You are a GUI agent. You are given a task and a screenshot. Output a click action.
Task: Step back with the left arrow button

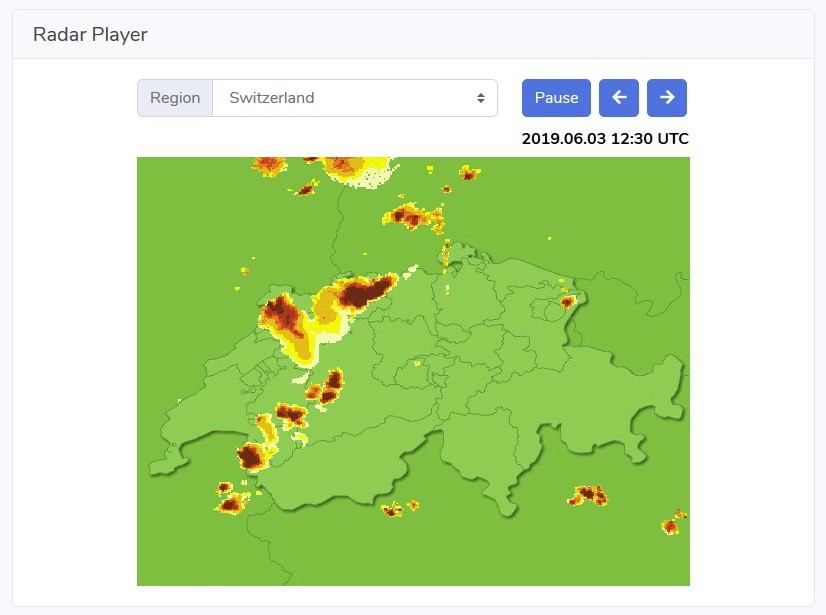pyautogui.click(x=618, y=98)
